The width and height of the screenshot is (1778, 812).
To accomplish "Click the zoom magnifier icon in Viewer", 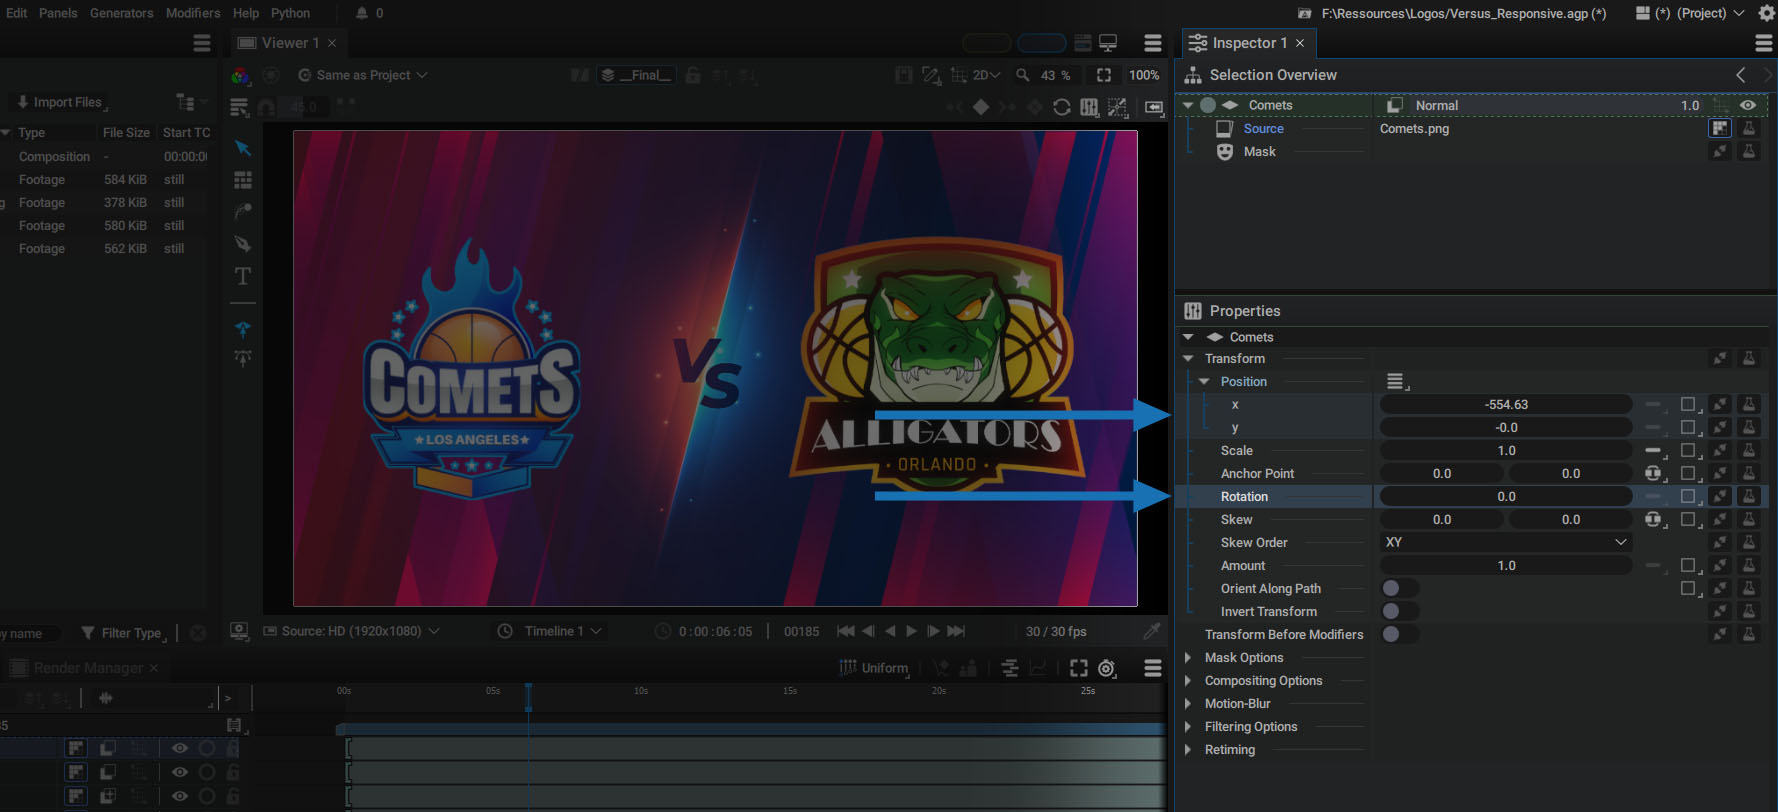I will point(1022,75).
